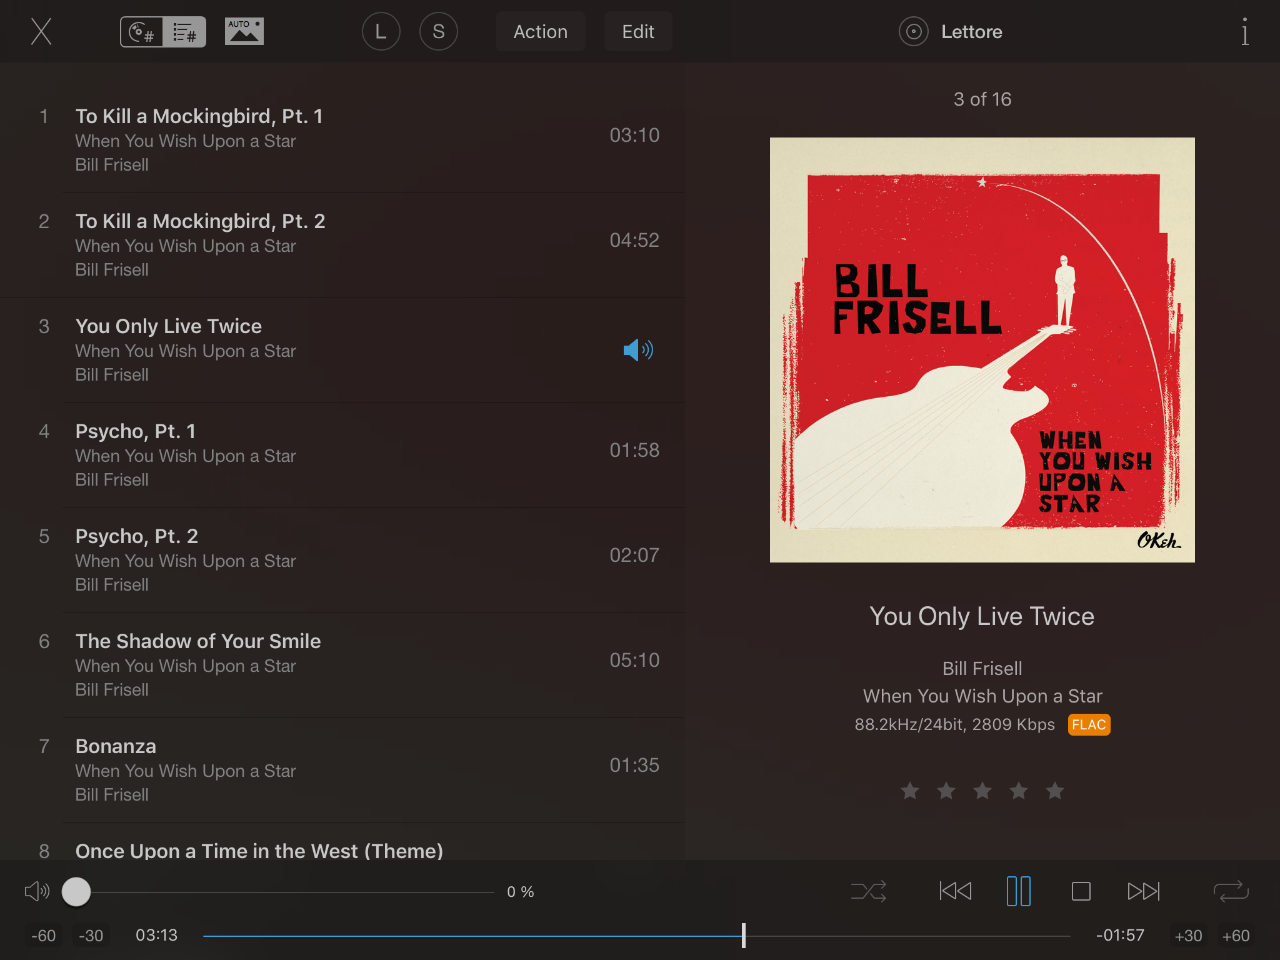The width and height of the screenshot is (1280, 960).
Task: Play Once Upon a Time in the West
Action: pyautogui.click(x=342, y=842)
